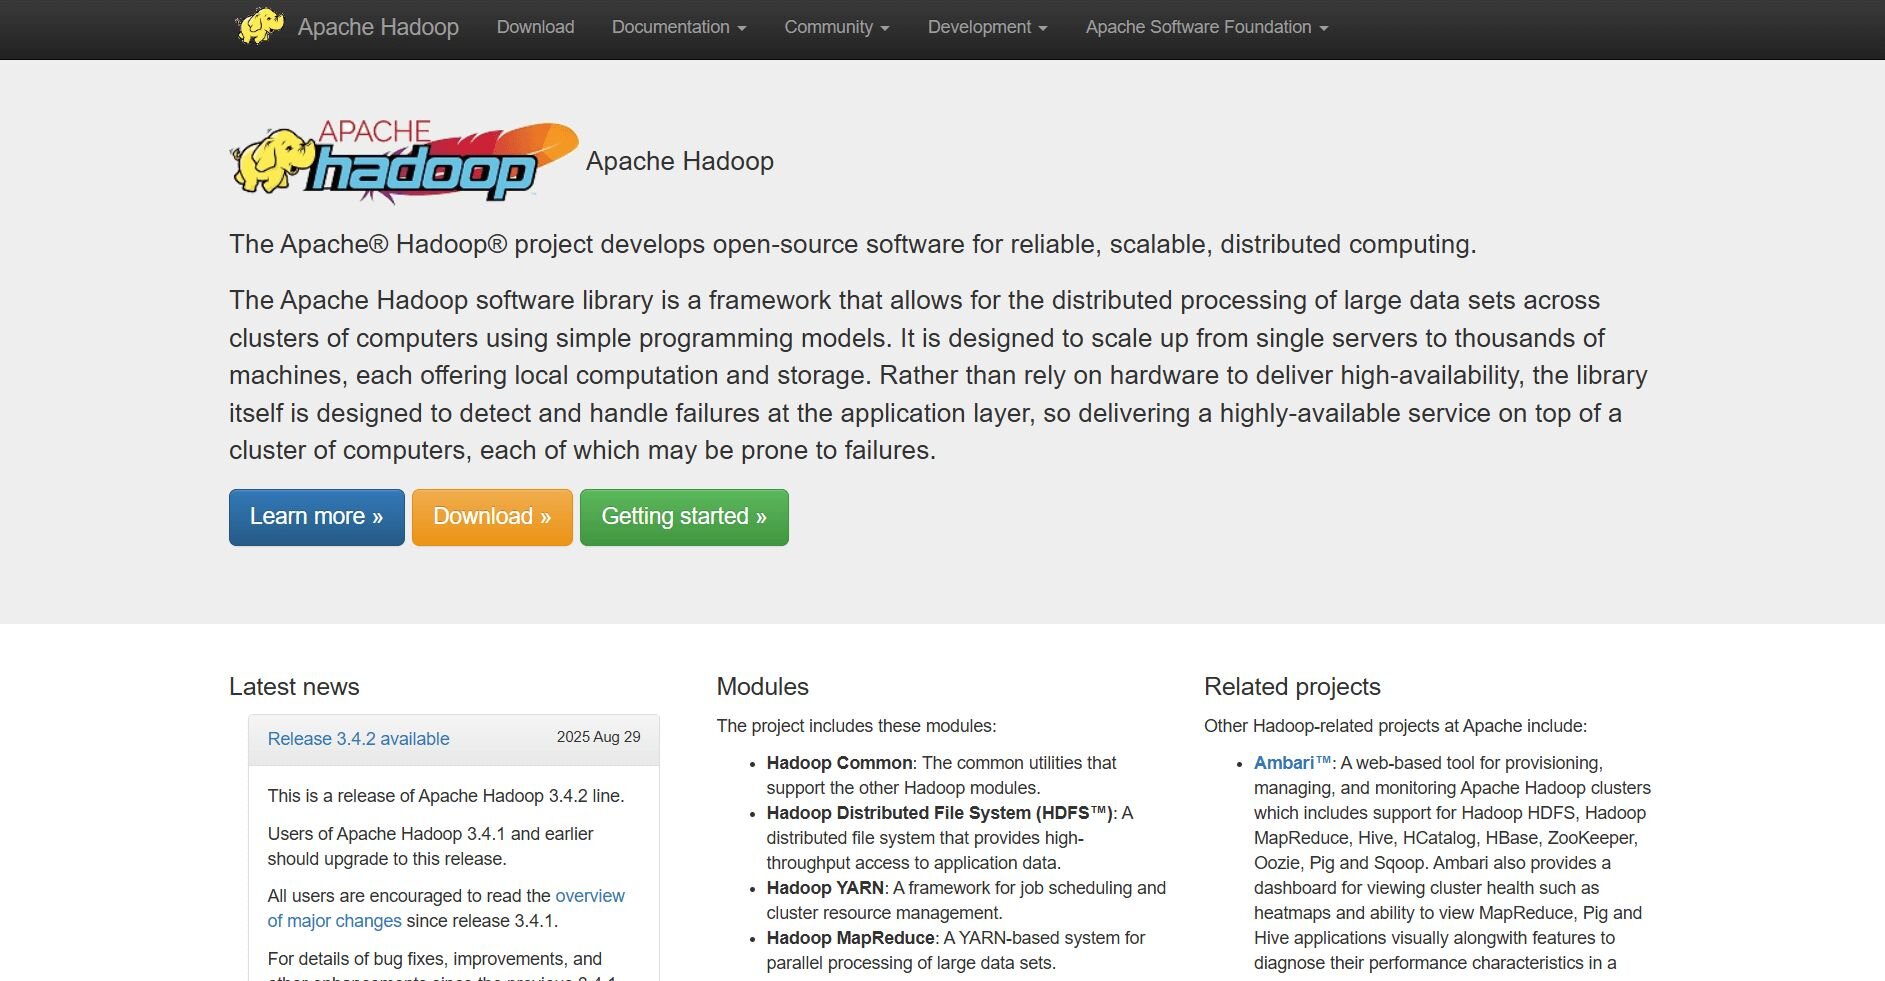Click the Latest news heading

click(x=294, y=687)
